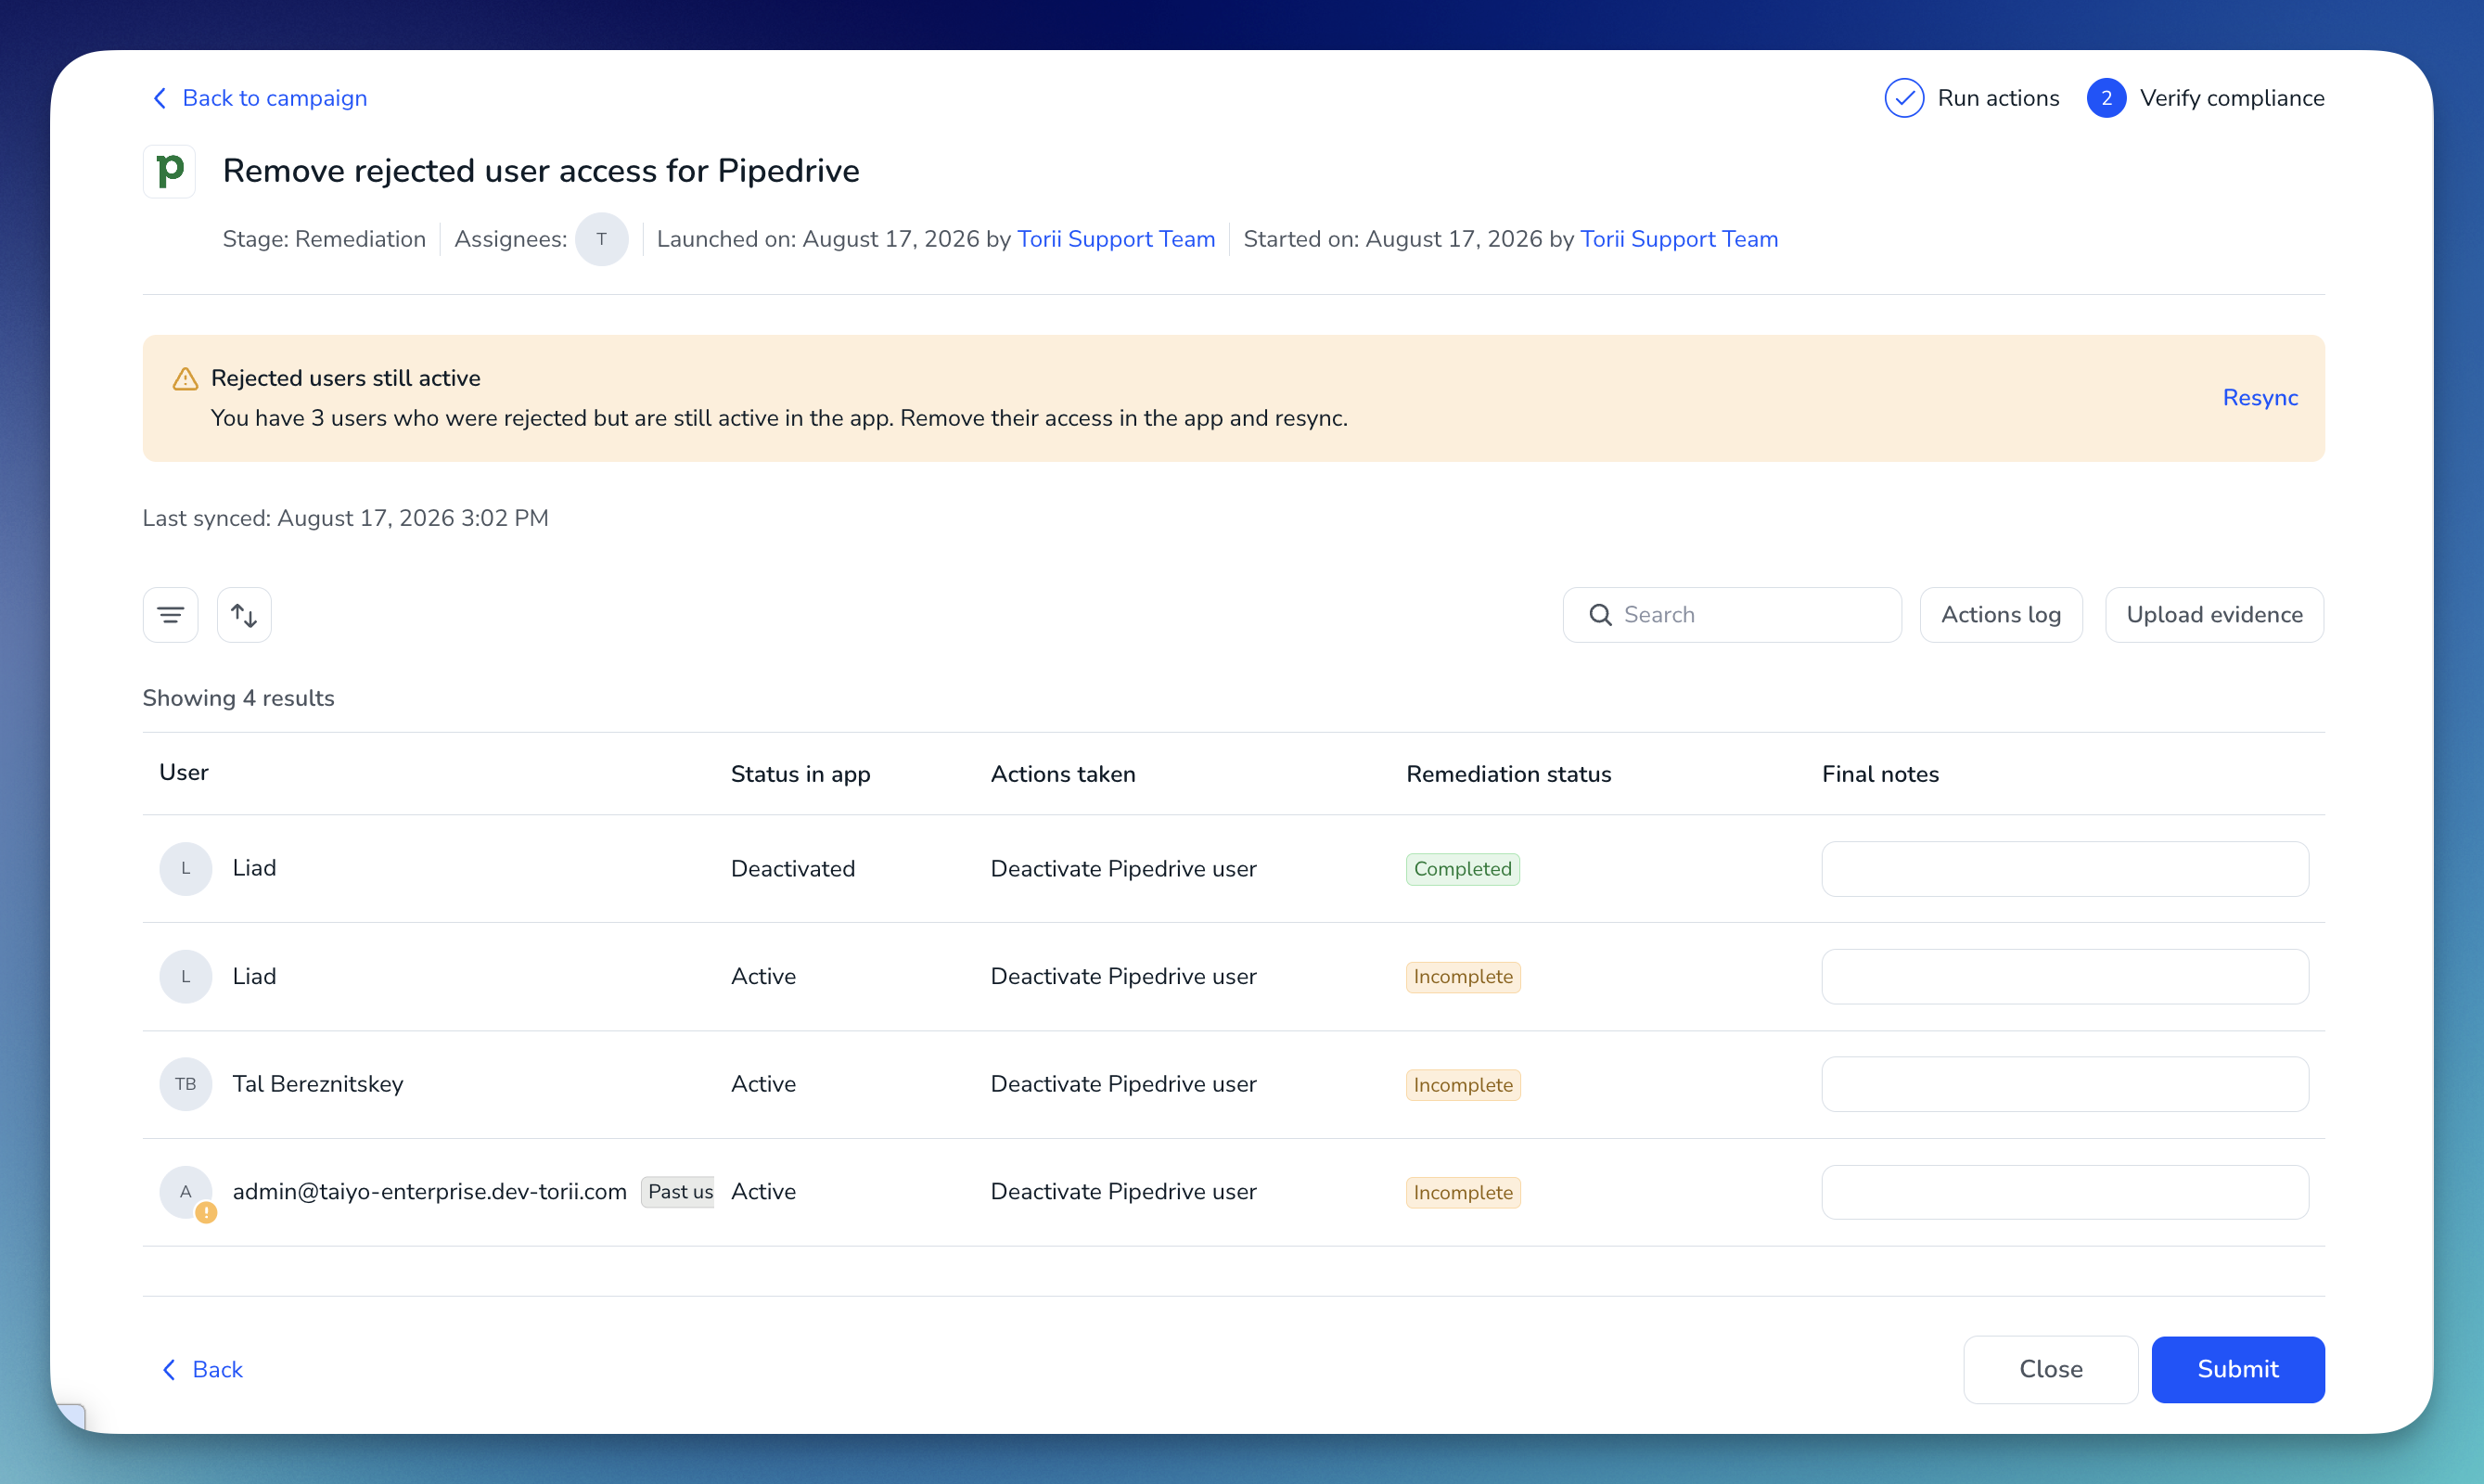2484x1484 pixels.
Task: Click the avatar of the Deactivated Liad user
Action: pyautogui.click(x=186, y=868)
